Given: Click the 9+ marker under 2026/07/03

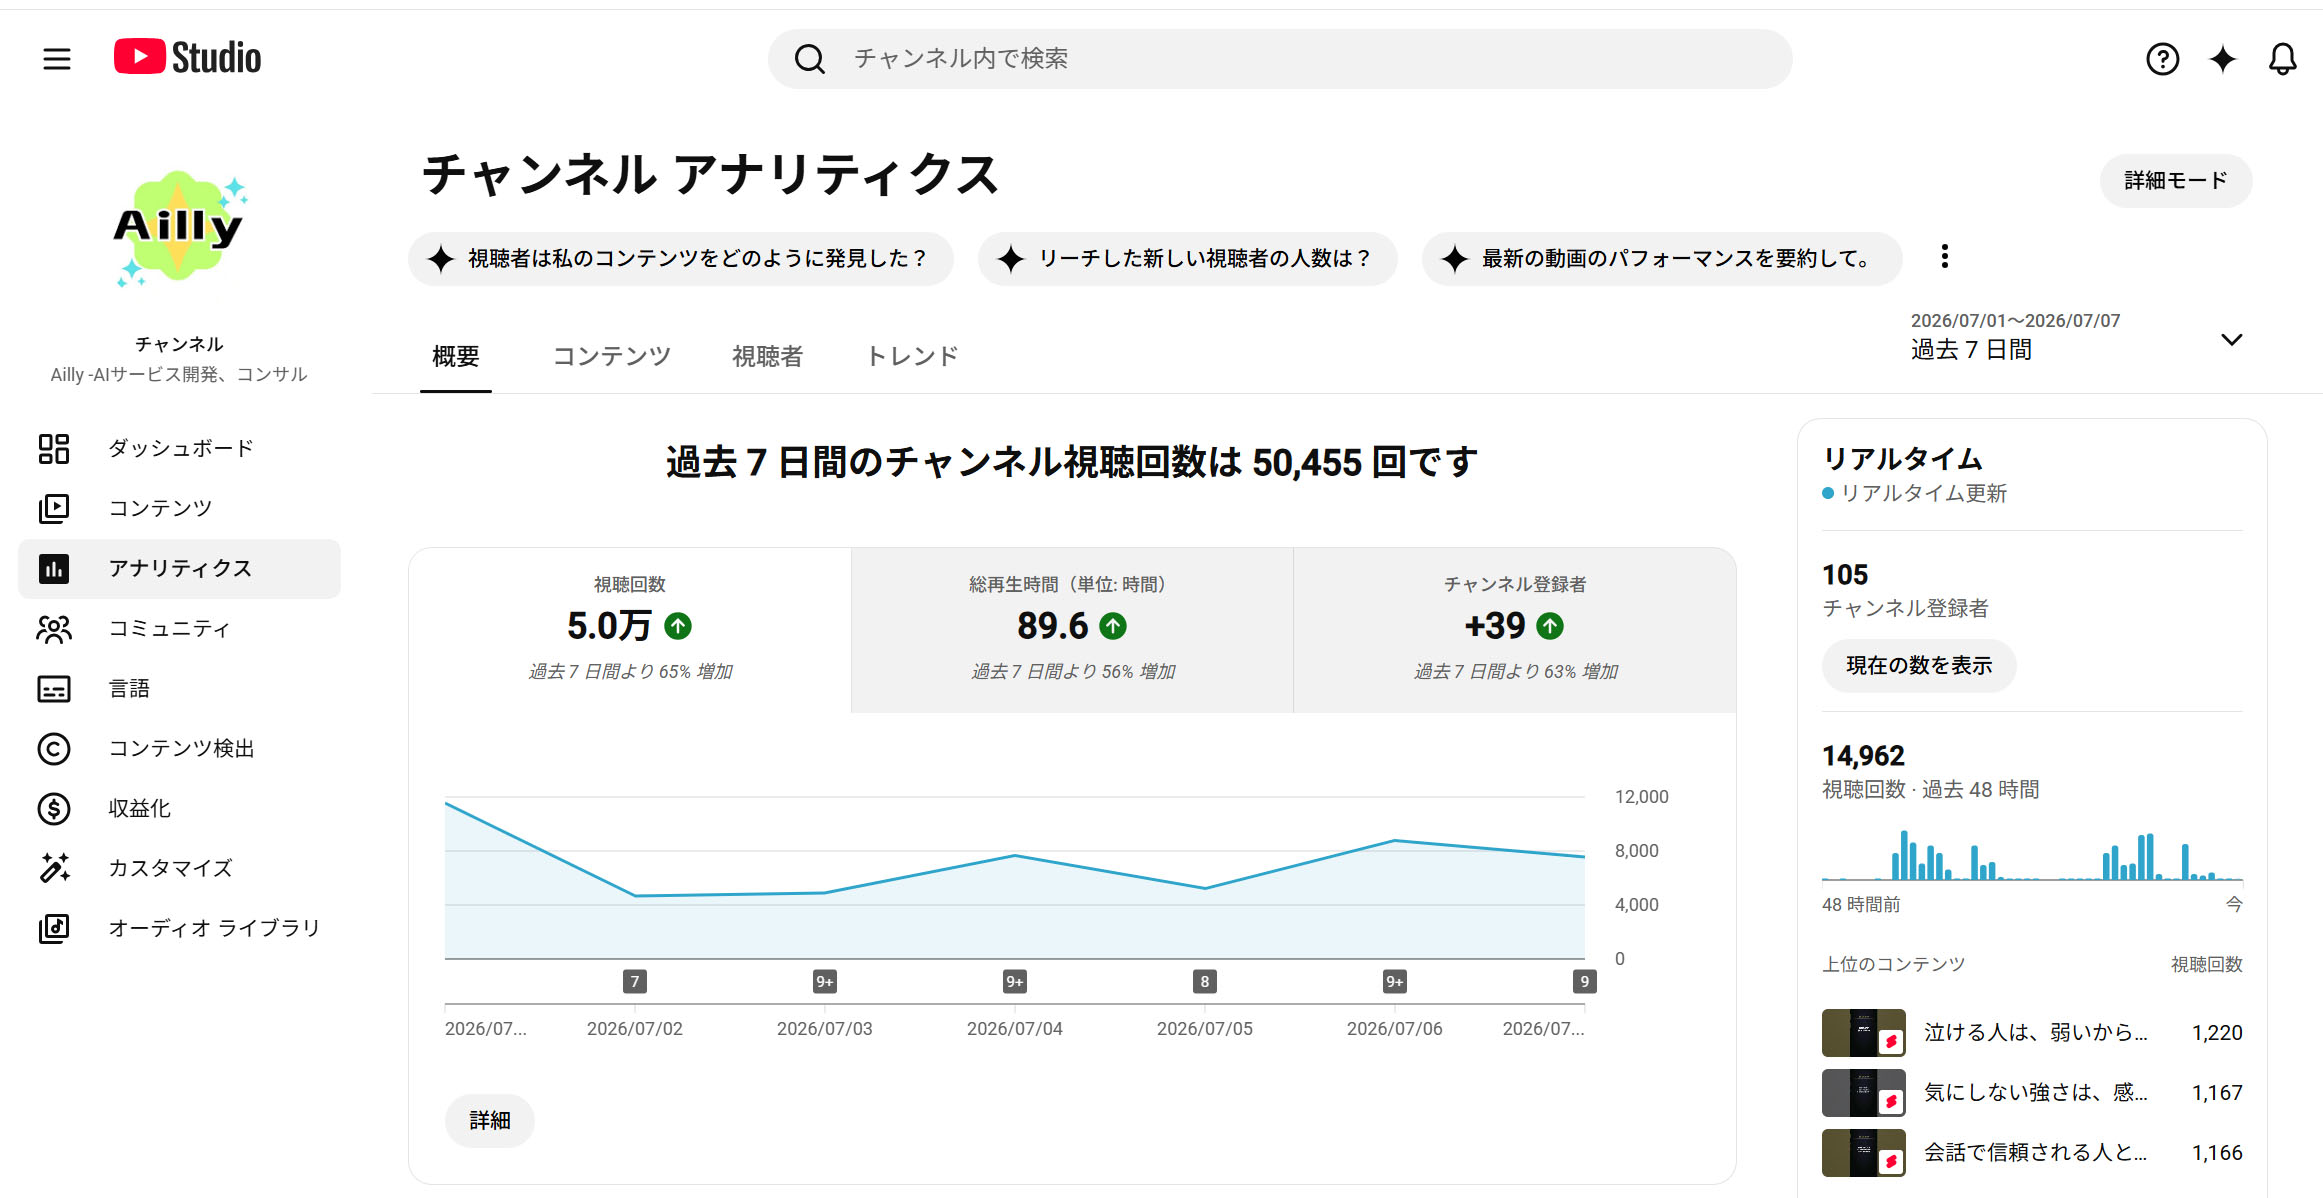Looking at the screenshot, I should 825,981.
